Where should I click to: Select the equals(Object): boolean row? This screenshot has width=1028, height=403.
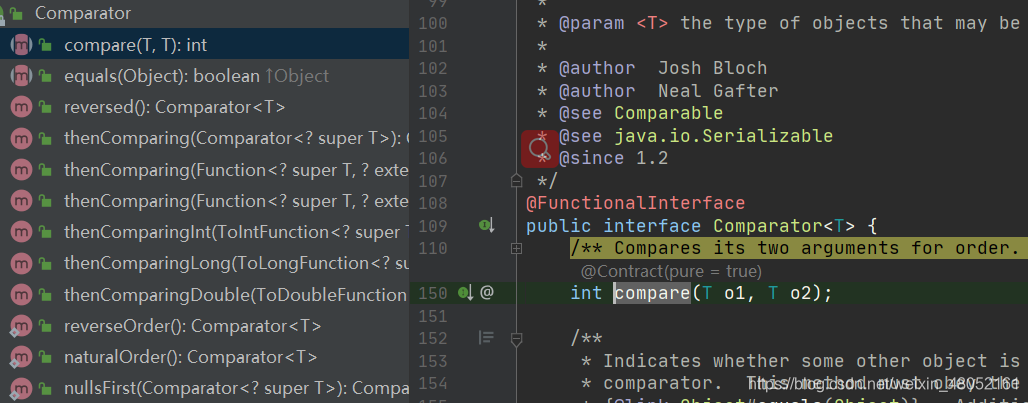click(205, 76)
